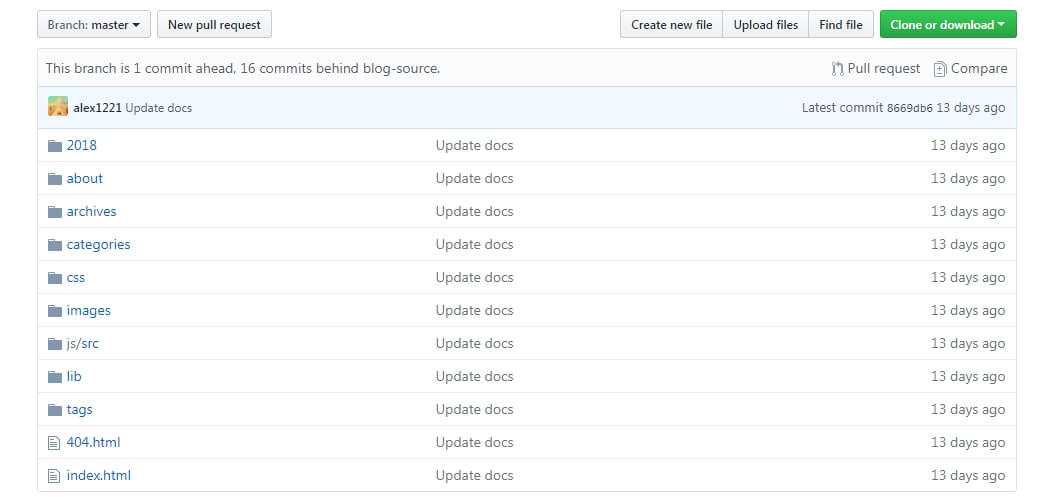Click Update docs commit in js/src row
Viewport: 1049px width, 497px height.
474,343
